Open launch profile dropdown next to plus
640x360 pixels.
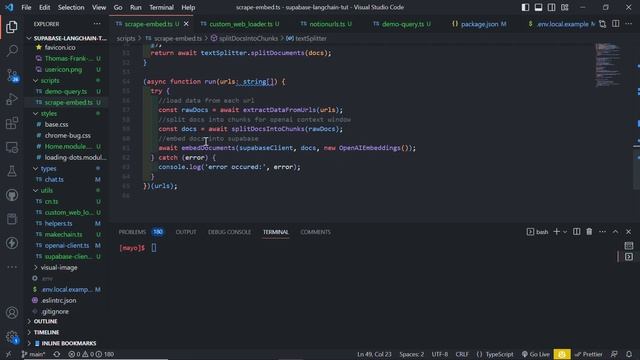pos(565,232)
